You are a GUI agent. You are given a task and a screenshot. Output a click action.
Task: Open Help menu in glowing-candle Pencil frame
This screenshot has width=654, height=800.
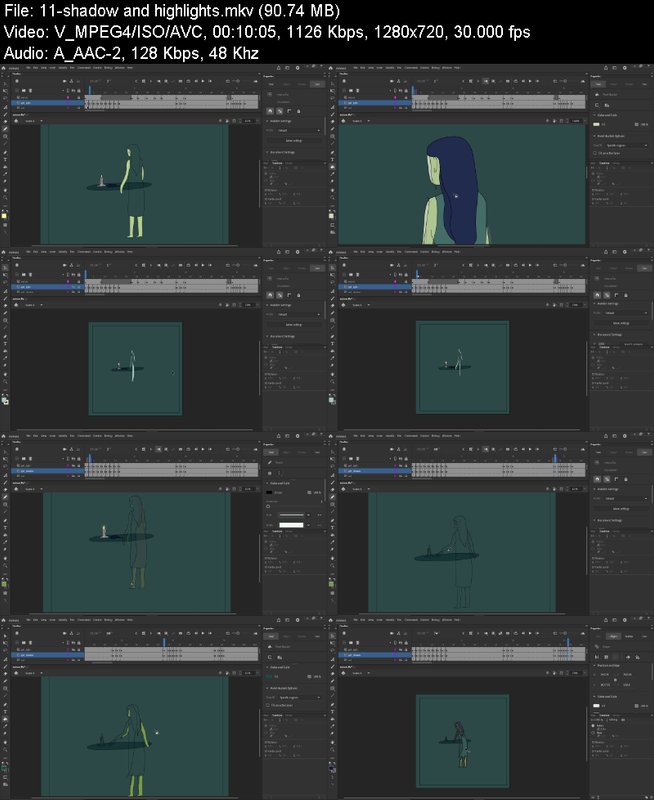130,436
